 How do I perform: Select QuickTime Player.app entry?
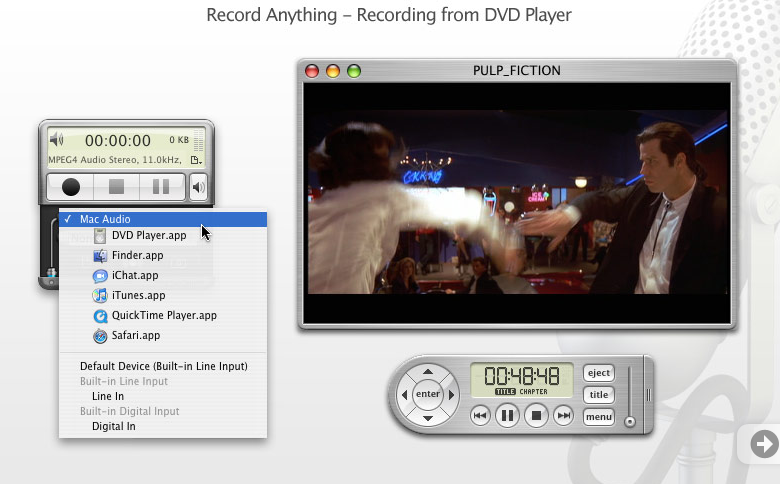(163, 315)
